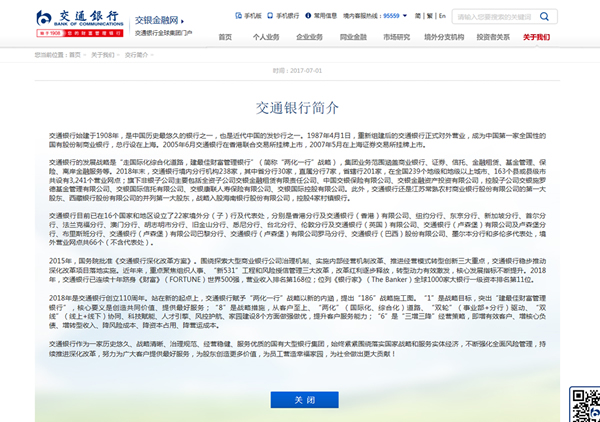Switch language to En English
The height and width of the screenshot is (422, 600).
(x=442, y=16)
